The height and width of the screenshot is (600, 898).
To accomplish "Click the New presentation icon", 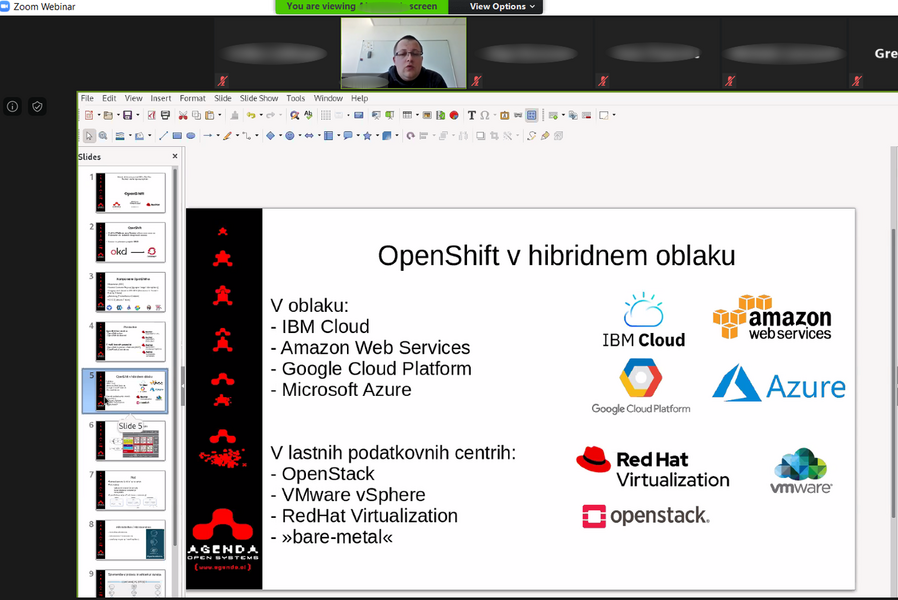I will 89,115.
